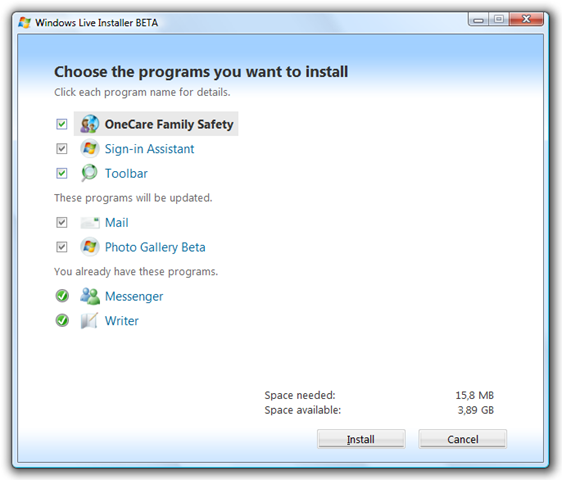View Messenger program details
The width and height of the screenshot is (562, 480).
click(134, 296)
